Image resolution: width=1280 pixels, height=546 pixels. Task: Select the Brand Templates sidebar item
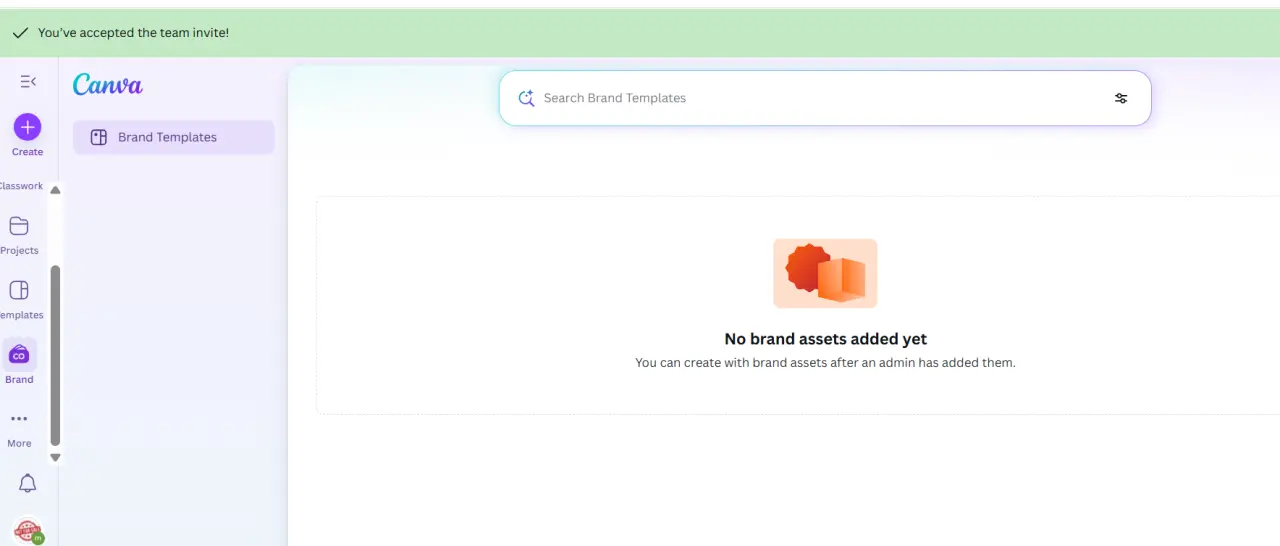click(173, 137)
